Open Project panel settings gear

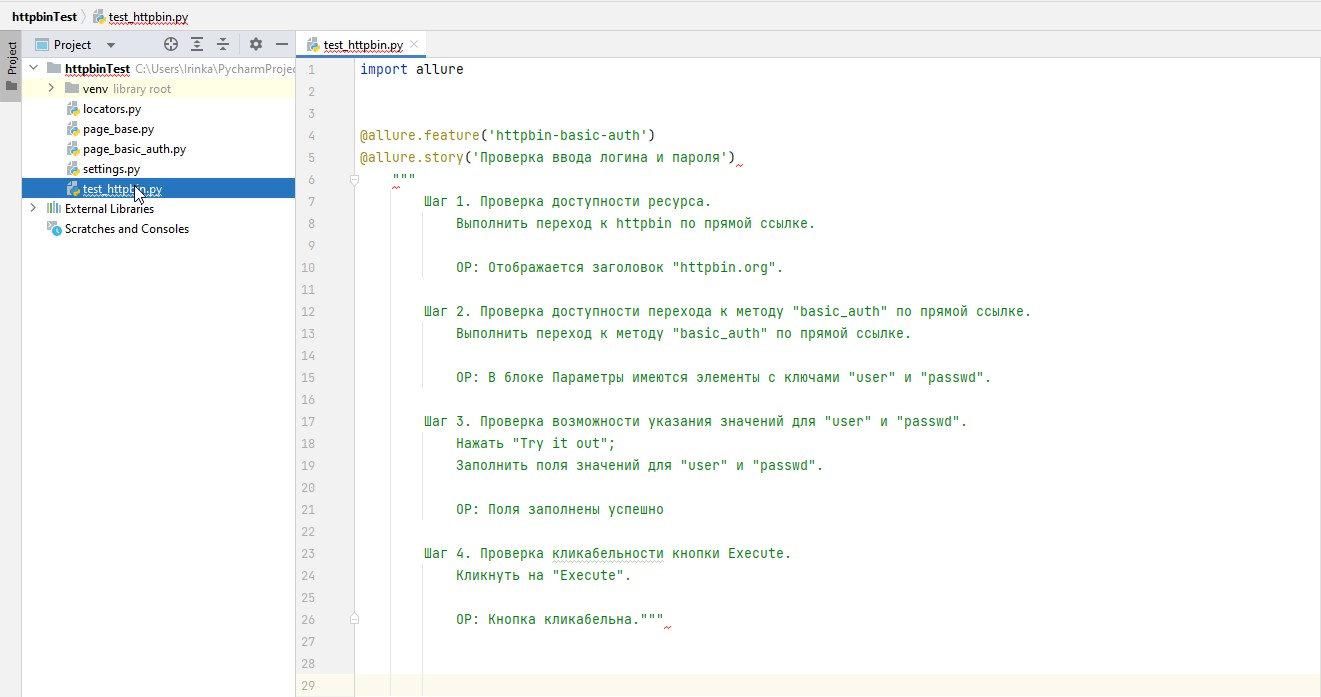click(256, 44)
